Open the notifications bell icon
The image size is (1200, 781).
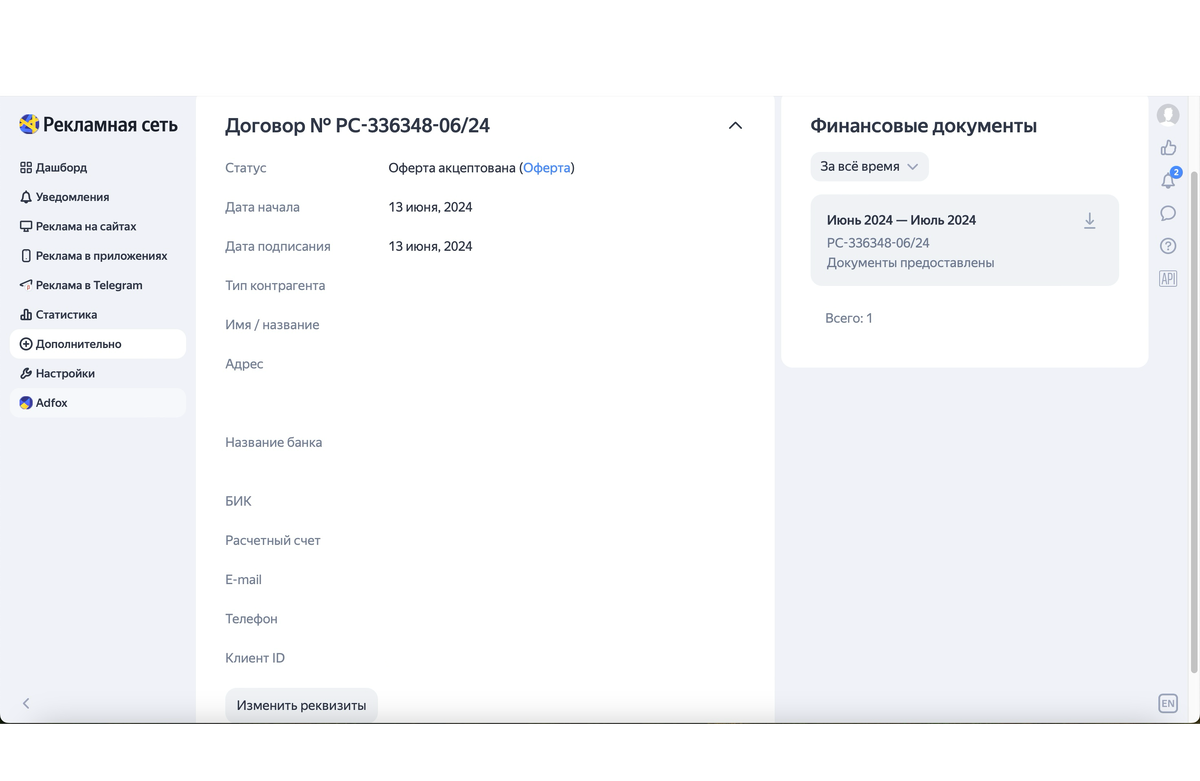pos(1168,181)
